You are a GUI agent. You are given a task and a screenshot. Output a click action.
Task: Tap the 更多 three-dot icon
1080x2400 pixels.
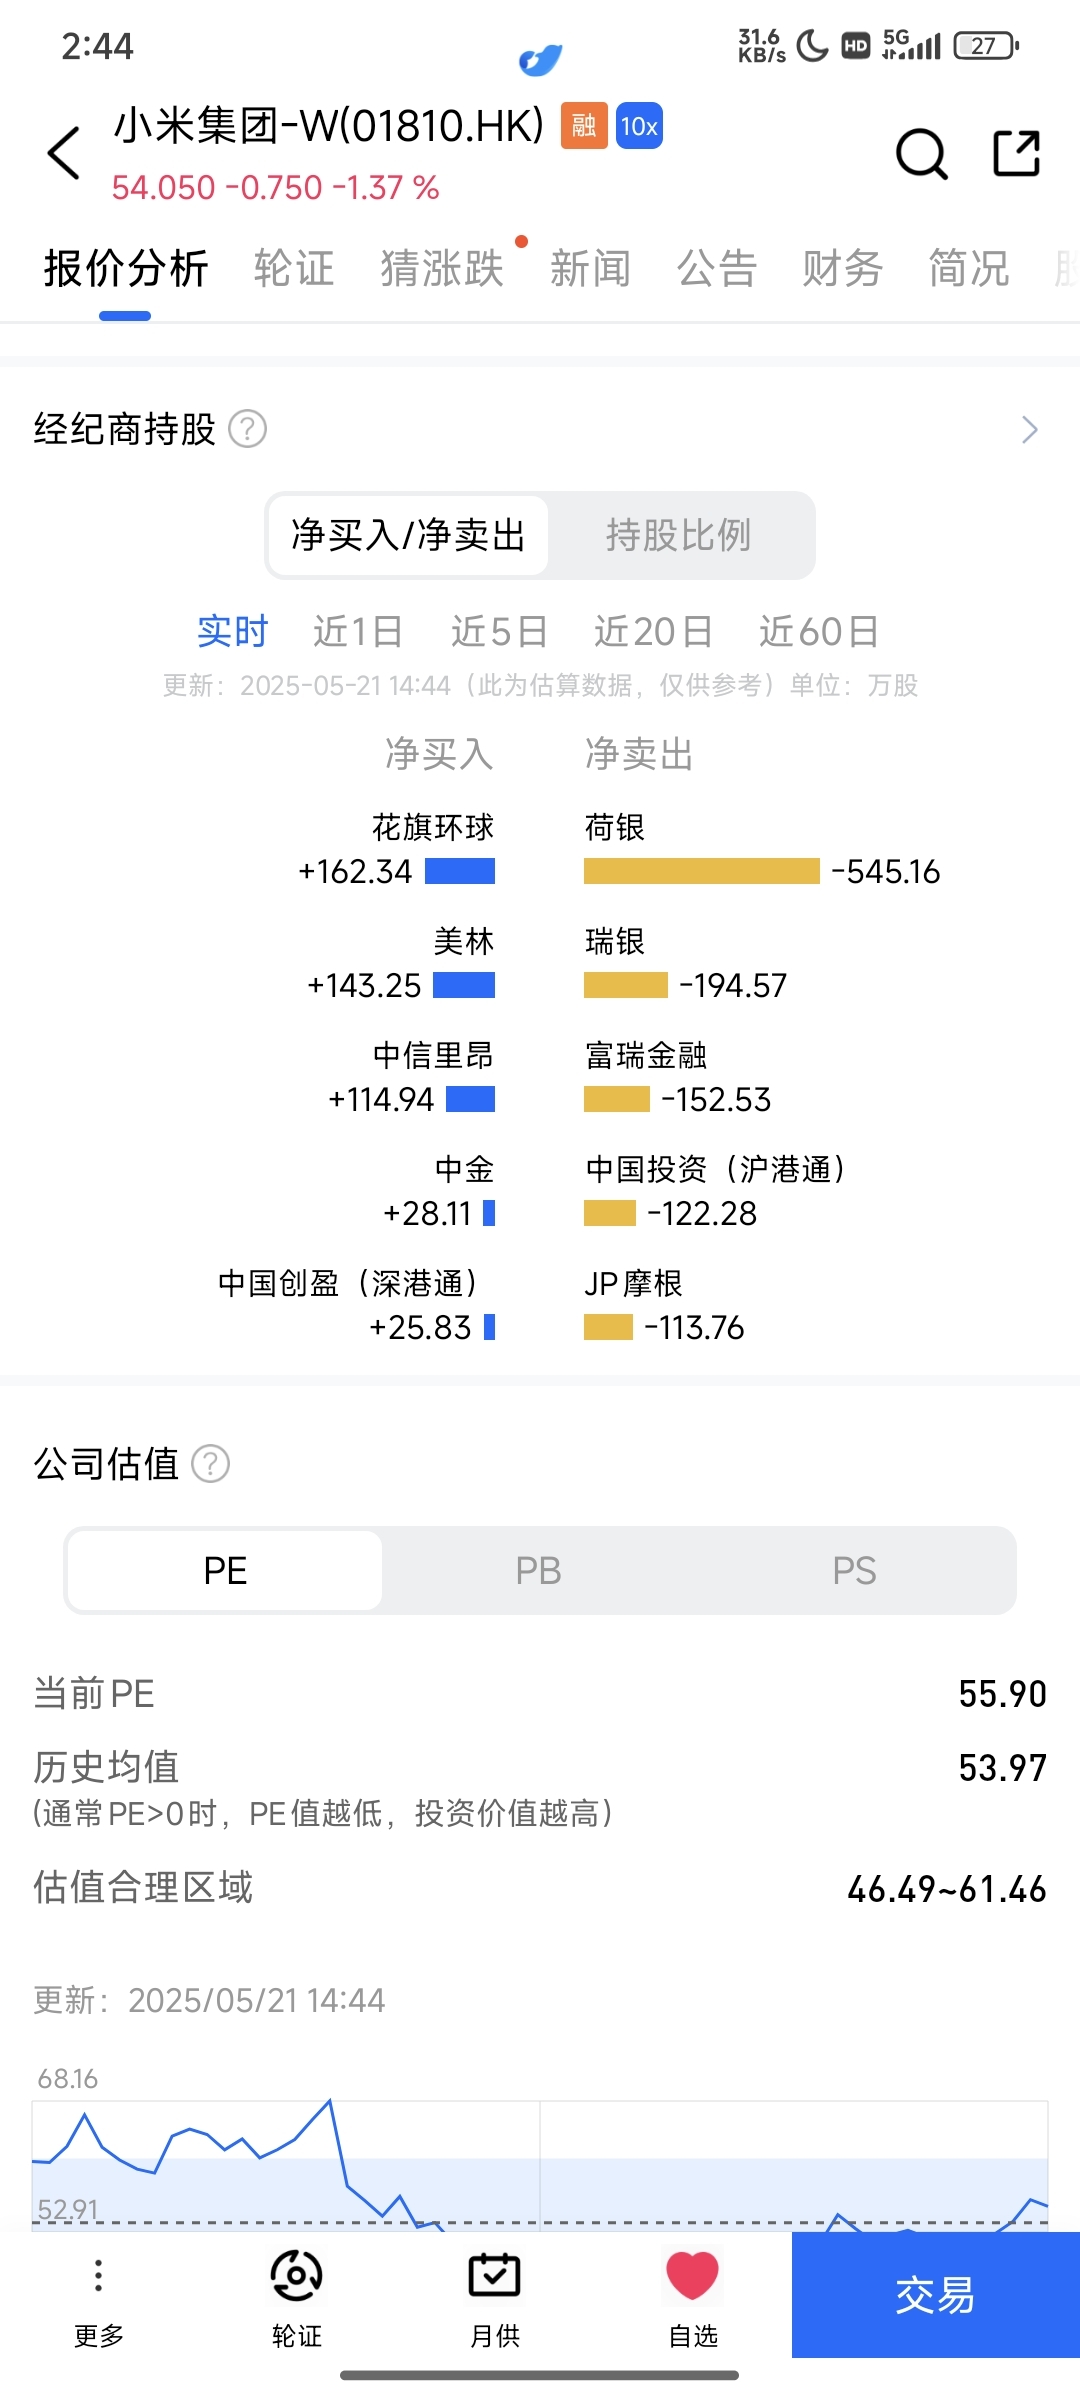pos(98,2276)
